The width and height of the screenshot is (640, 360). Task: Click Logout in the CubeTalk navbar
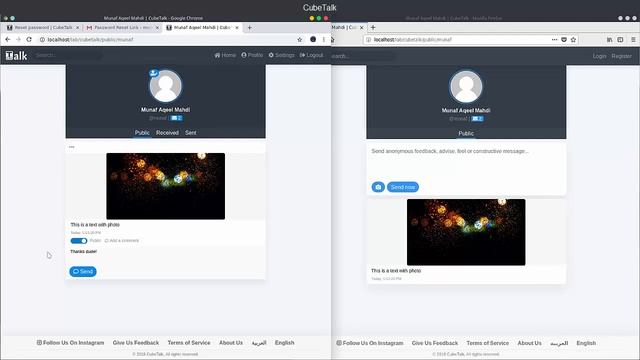(x=311, y=55)
